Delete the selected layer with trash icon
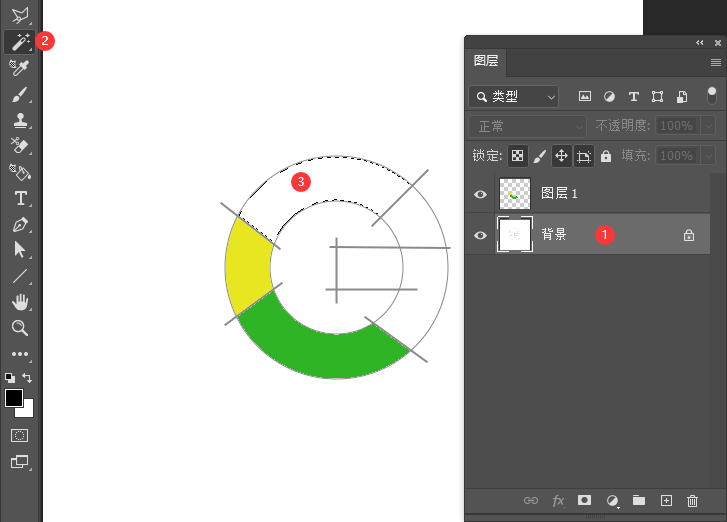This screenshot has width=727, height=522. pos(692,501)
